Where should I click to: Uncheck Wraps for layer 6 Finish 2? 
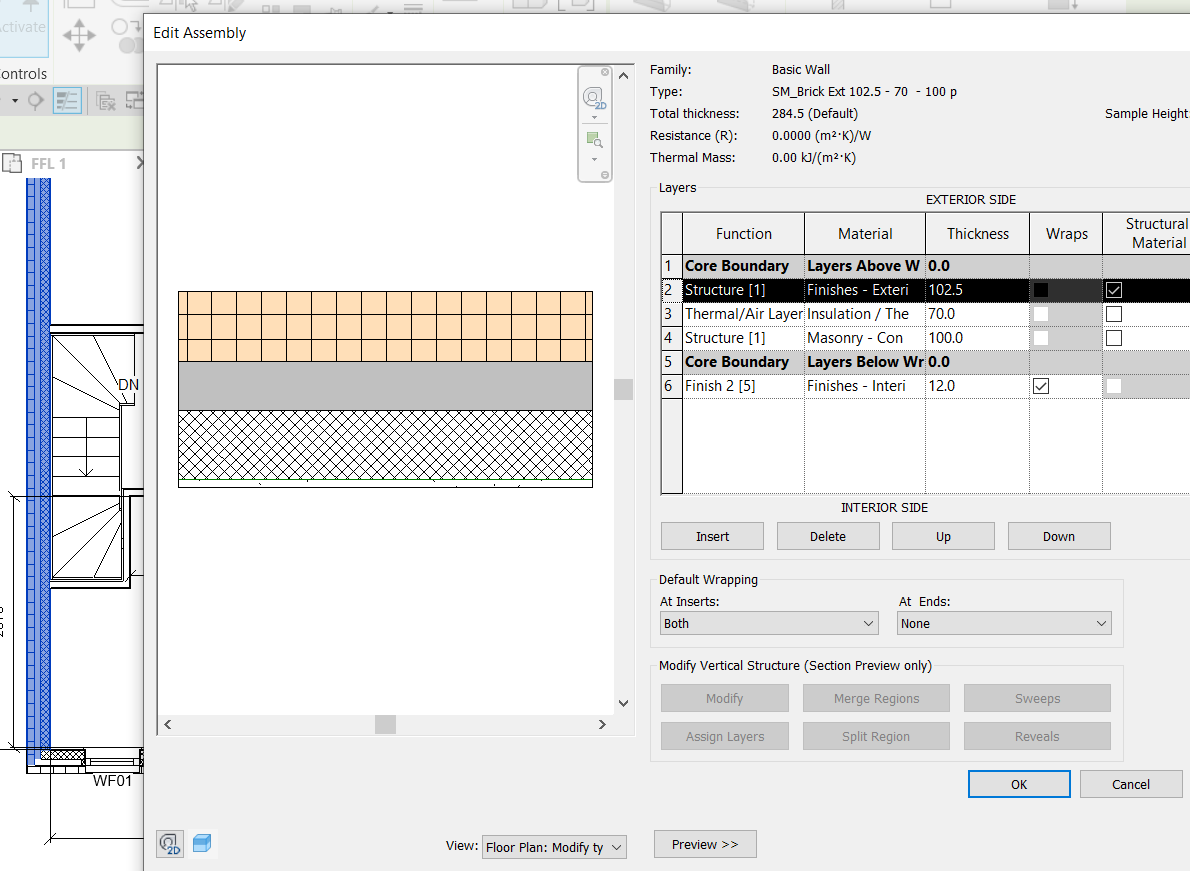[x=1040, y=385]
